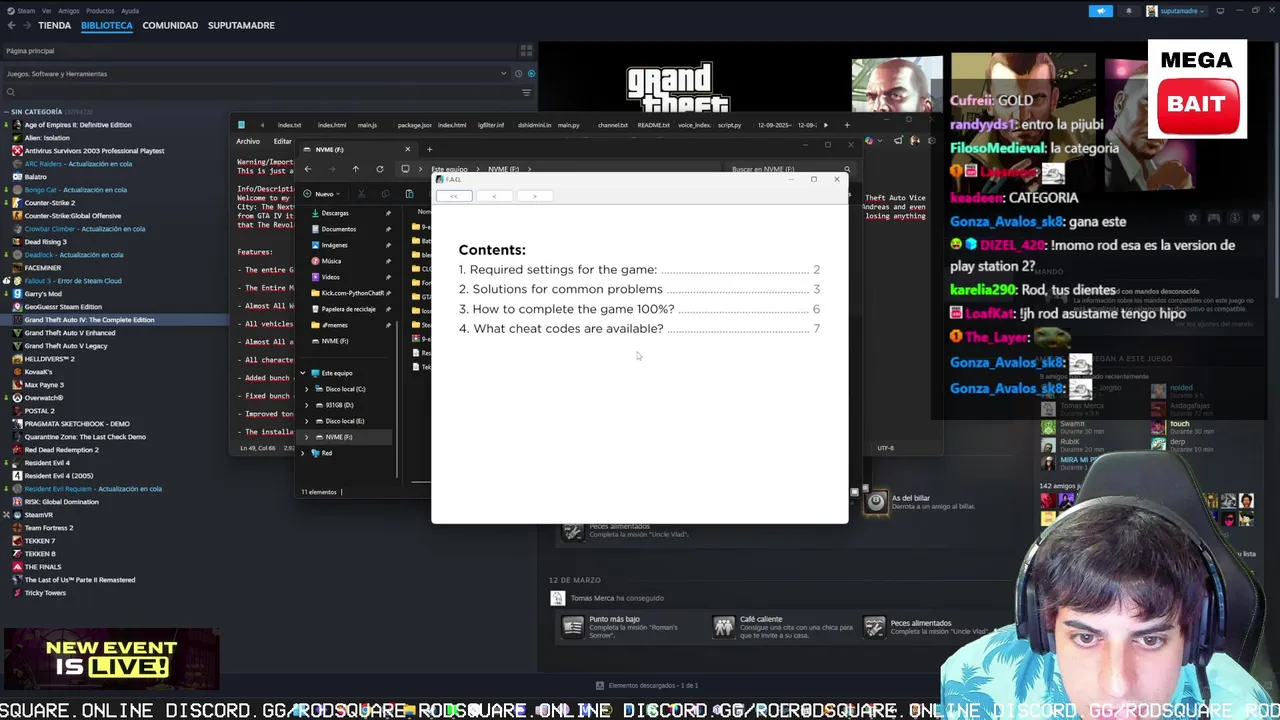Viewport: 1280px width, 720px height.
Task: Select Garry's Mod in library
Action: (x=43, y=294)
